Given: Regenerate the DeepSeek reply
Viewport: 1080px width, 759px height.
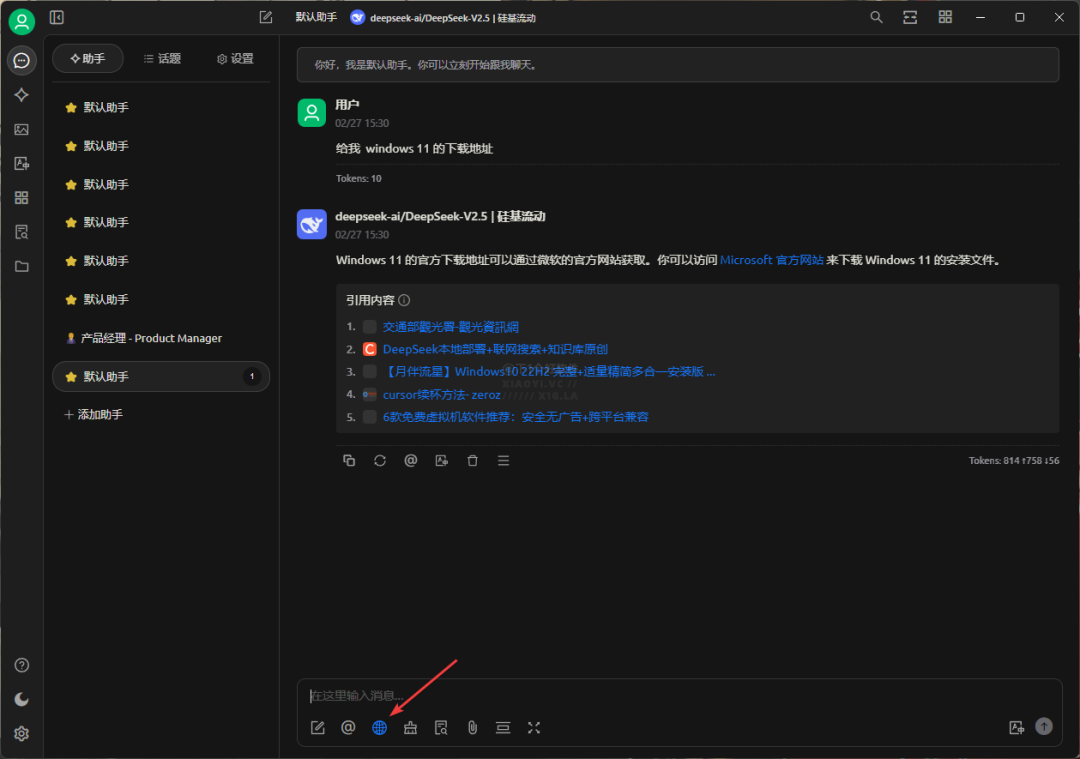Looking at the screenshot, I should coord(380,461).
